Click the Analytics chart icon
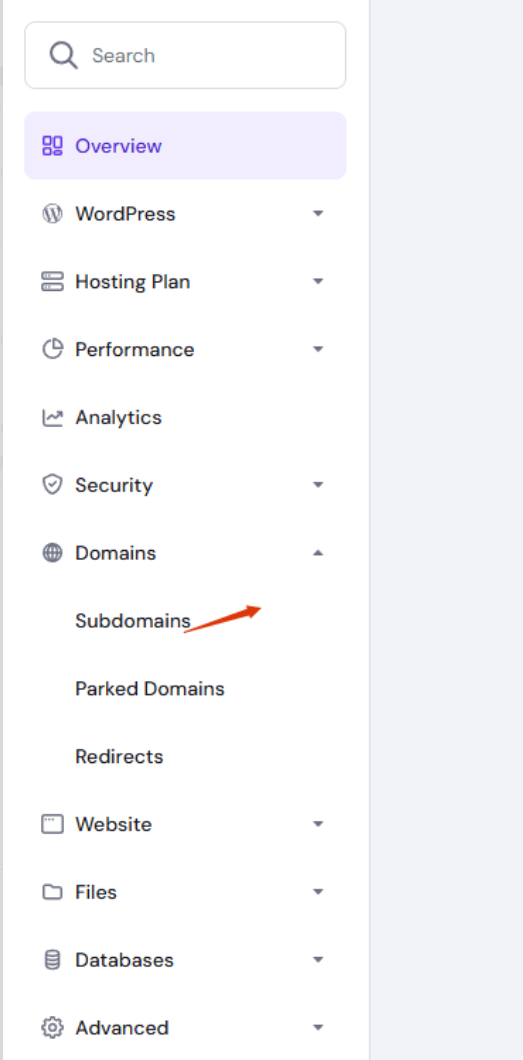The image size is (523, 1060). [52, 417]
